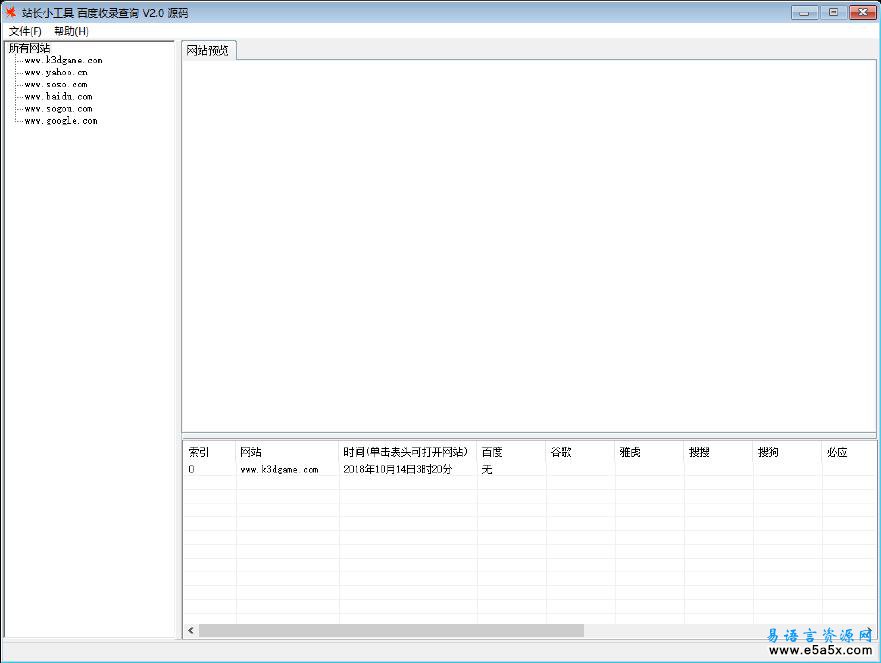The height and width of the screenshot is (663, 881).
Task: Click the 无 value in the 百度 column
Action: (487, 469)
